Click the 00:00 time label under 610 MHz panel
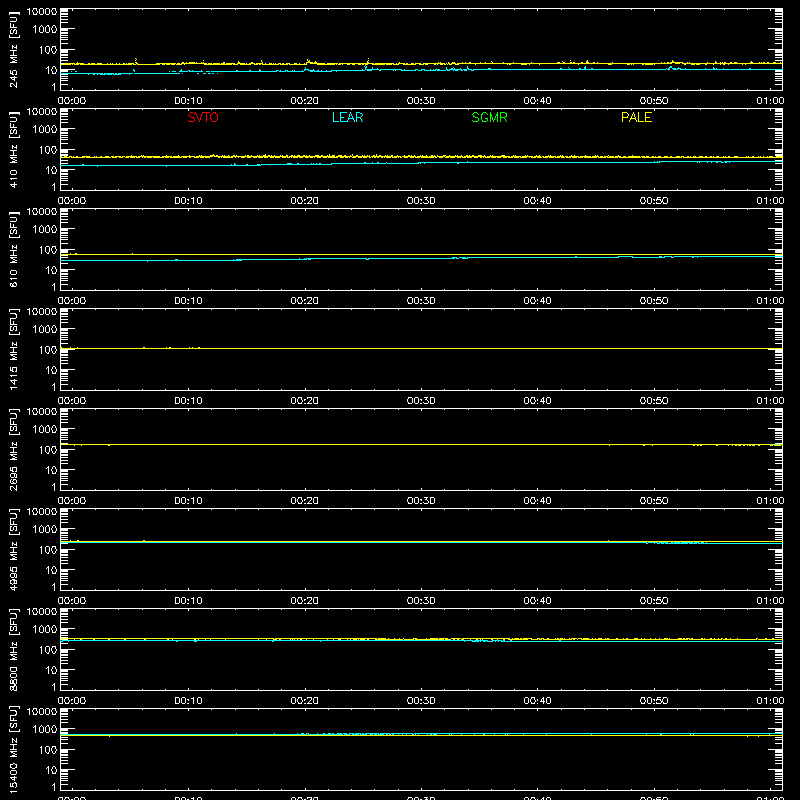The width and height of the screenshot is (800, 800). 72,301
